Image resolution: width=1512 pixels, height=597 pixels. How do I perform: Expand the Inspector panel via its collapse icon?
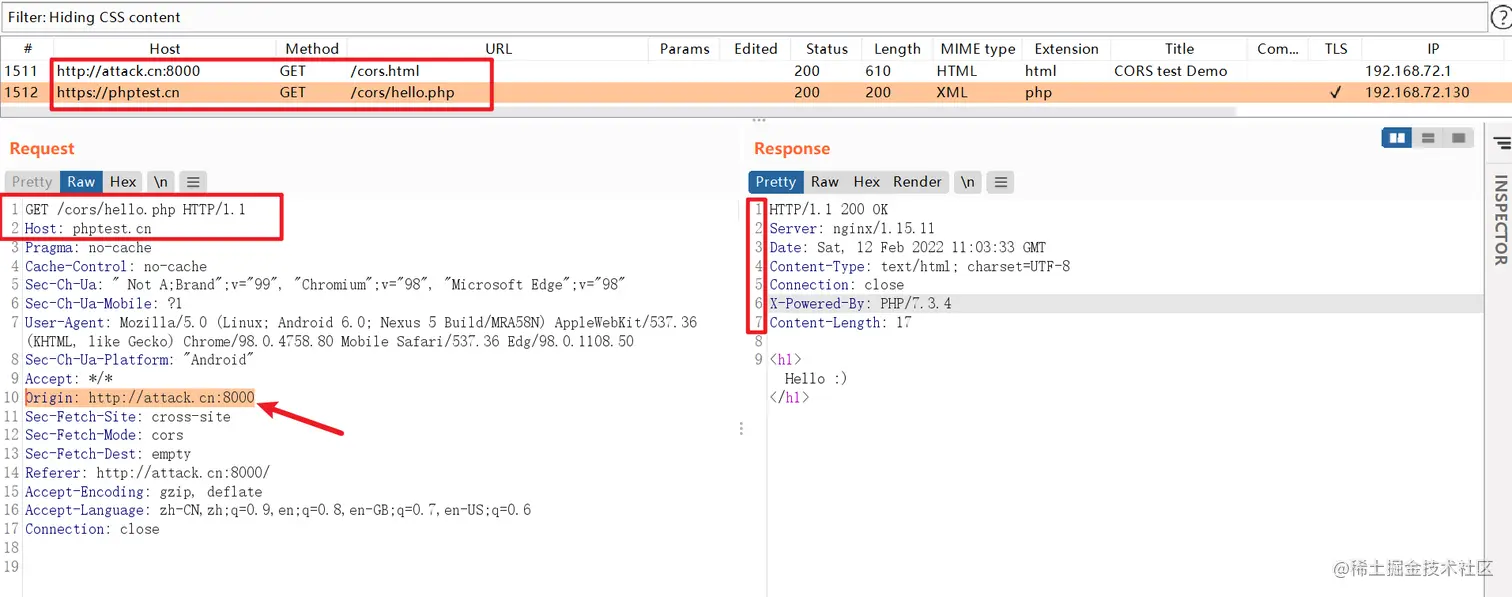pyautogui.click(x=1501, y=144)
